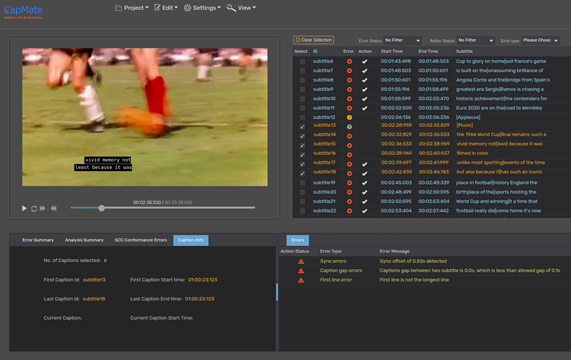Open the View menu
Image resolution: width=571 pixels, height=360 pixels.
tap(241, 8)
